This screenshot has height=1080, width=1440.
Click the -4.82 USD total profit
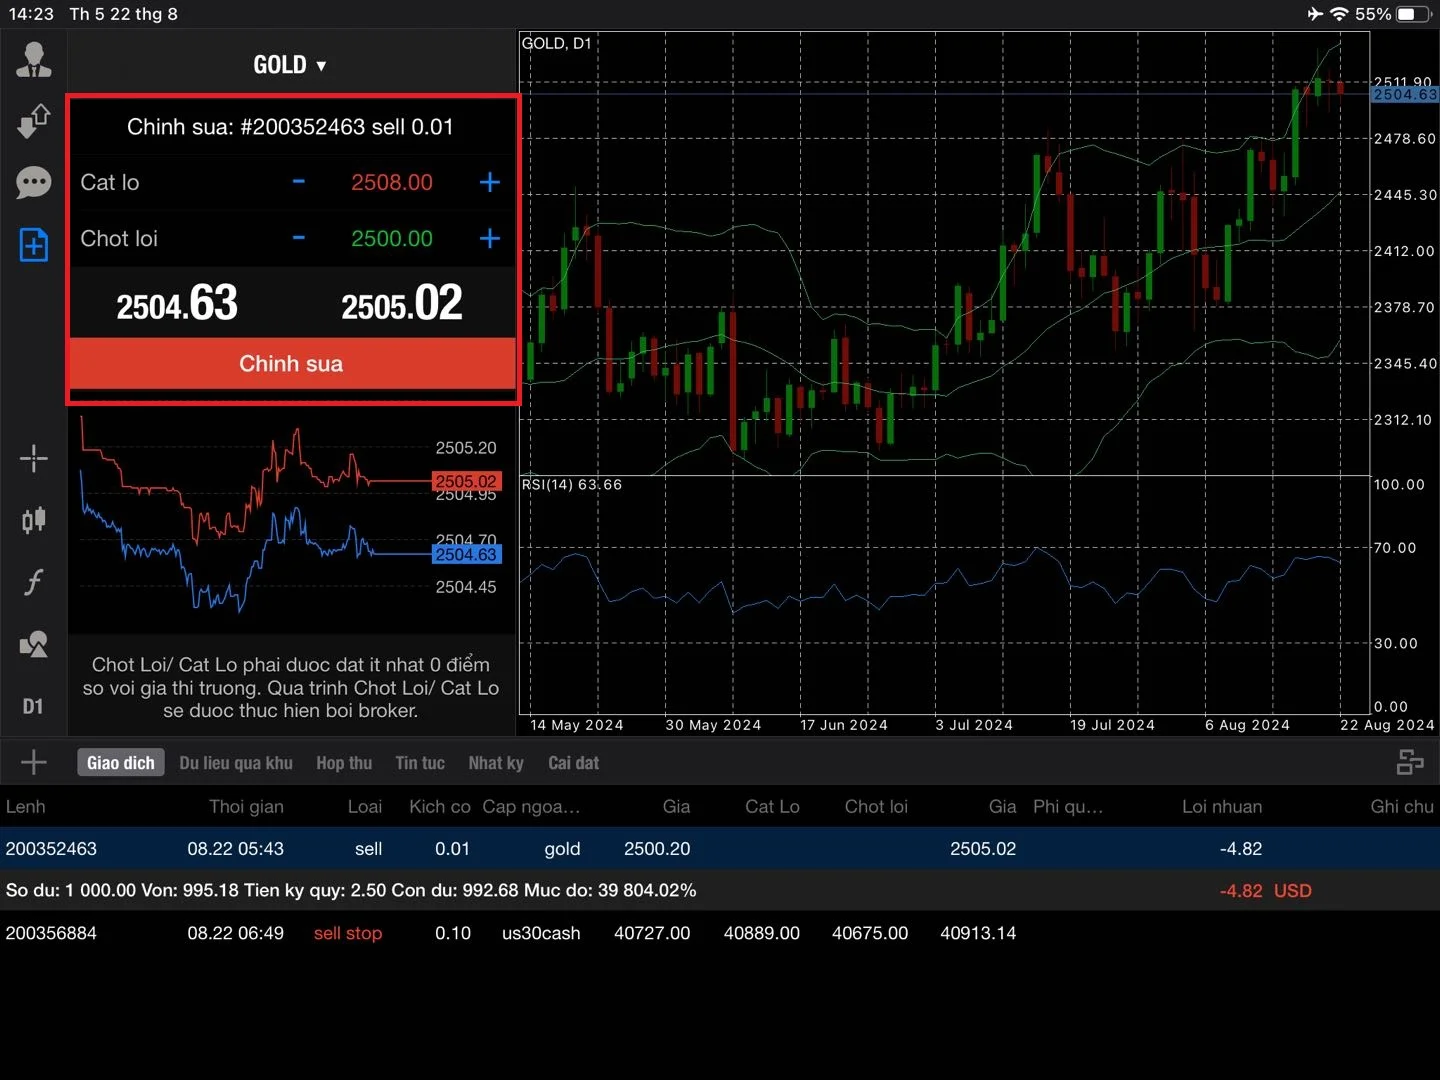pyautogui.click(x=1265, y=890)
